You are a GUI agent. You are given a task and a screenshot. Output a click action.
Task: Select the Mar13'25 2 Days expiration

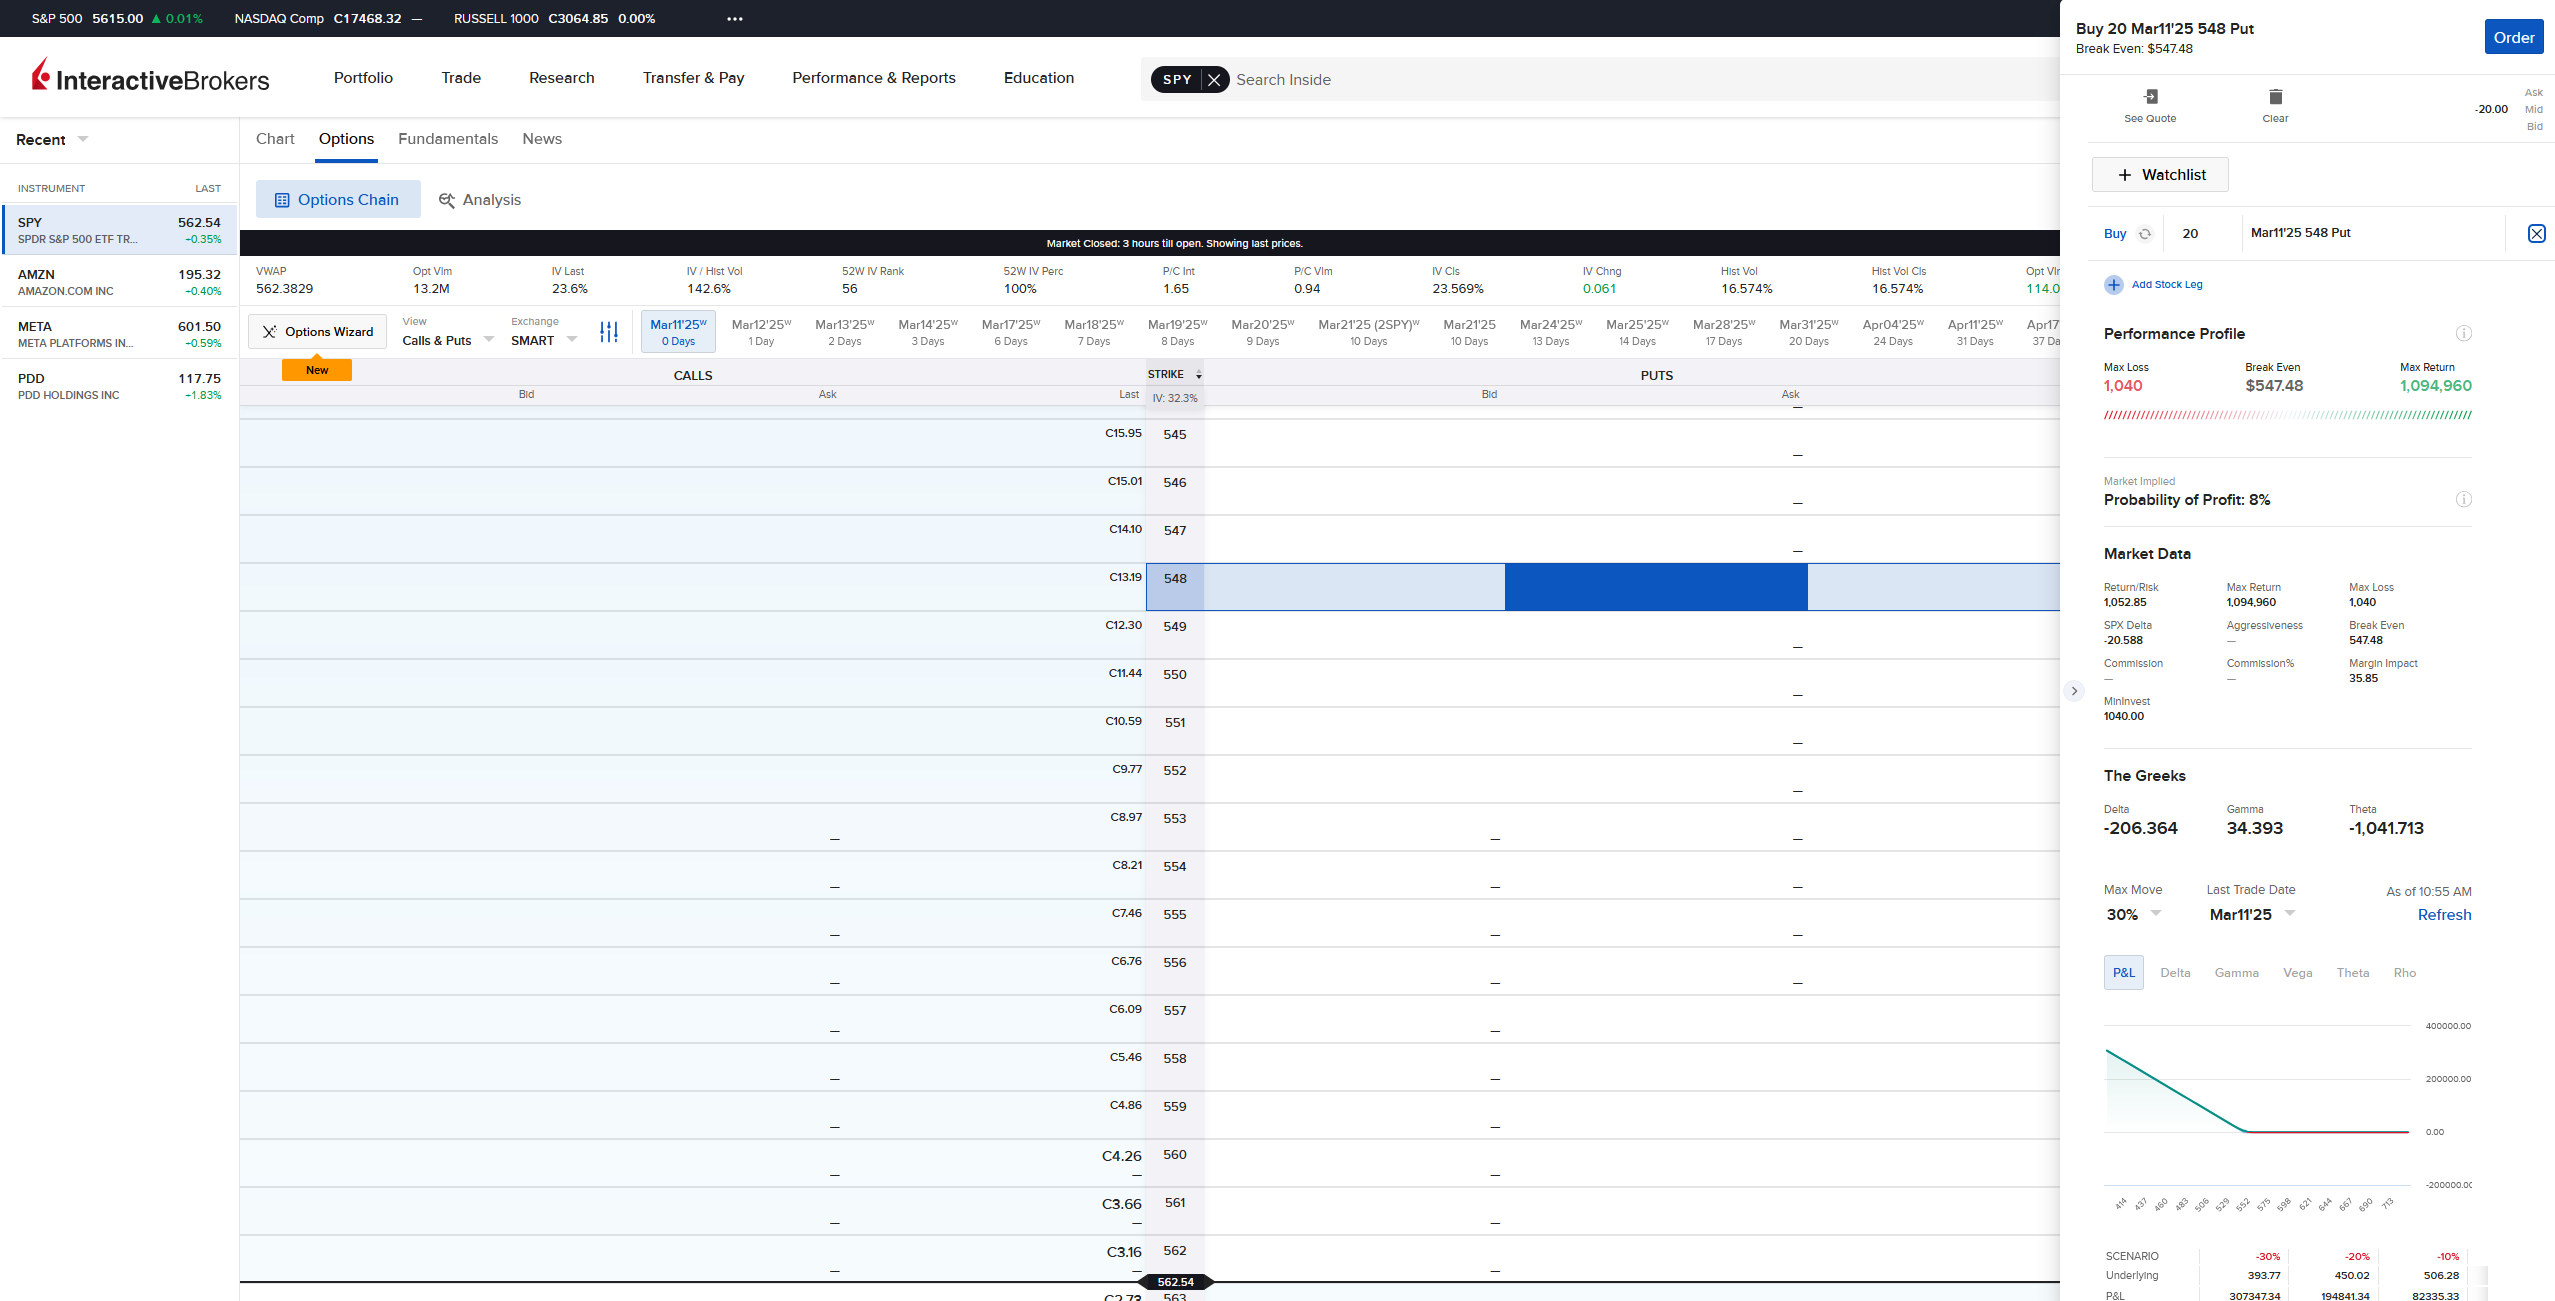coord(844,332)
